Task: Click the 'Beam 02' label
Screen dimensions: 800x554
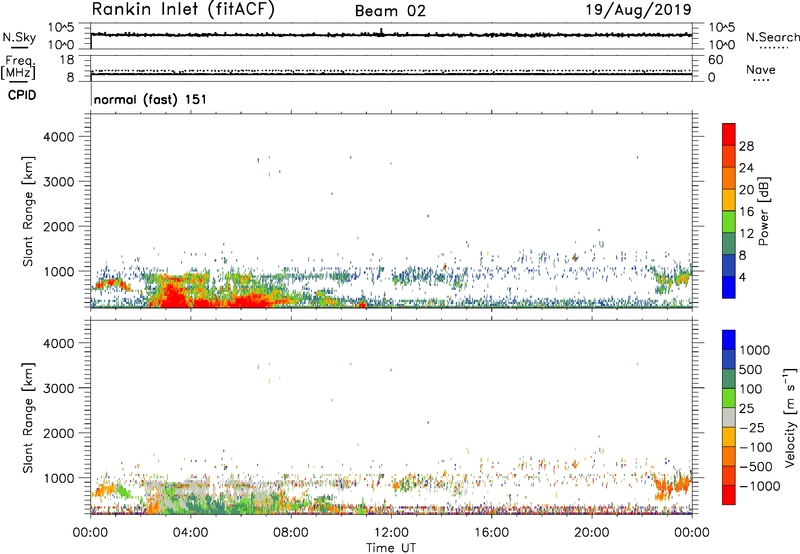Action: 390,11
